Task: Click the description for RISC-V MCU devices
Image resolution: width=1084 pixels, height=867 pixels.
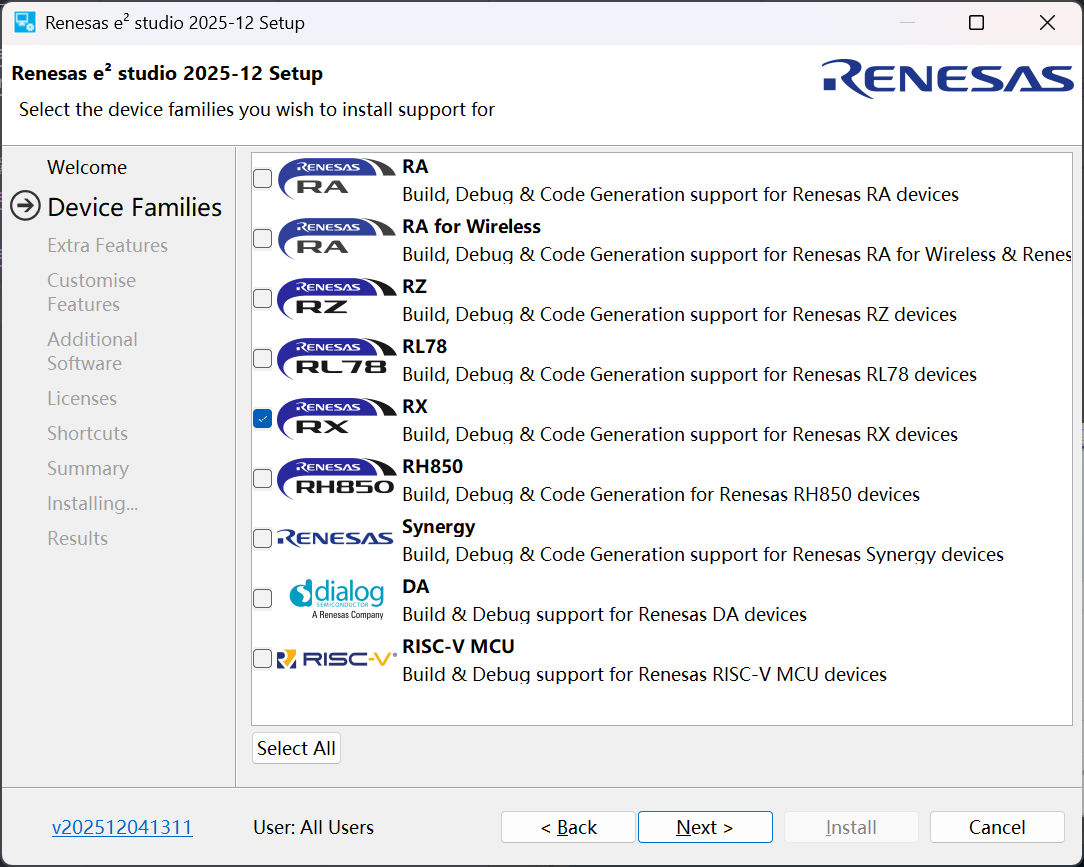Action: pyautogui.click(x=644, y=675)
